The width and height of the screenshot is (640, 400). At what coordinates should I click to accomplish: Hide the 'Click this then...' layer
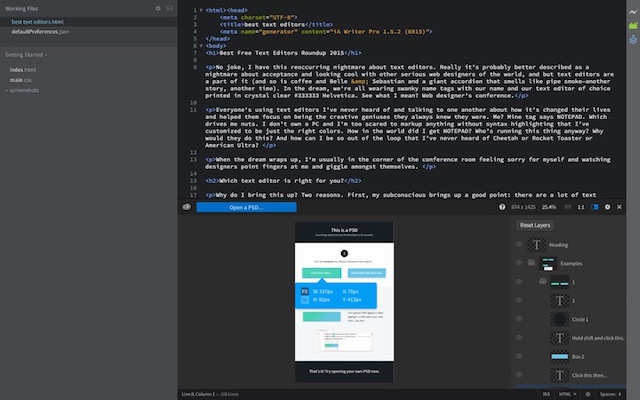click(519, 375)
